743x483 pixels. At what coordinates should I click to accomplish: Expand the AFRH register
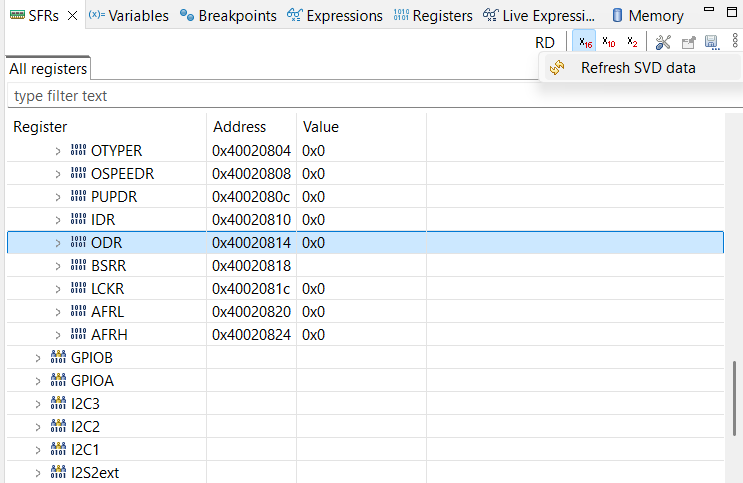point(58,335)
